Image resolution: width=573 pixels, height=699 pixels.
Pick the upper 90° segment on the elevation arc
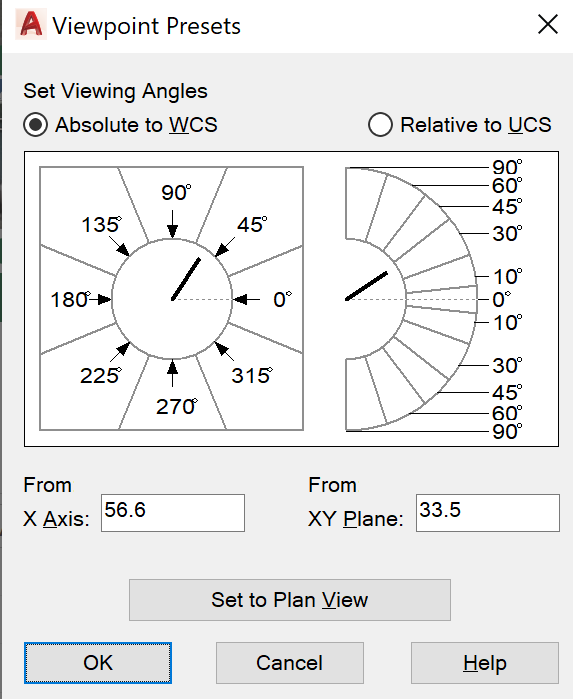click(x=363, y=205)
